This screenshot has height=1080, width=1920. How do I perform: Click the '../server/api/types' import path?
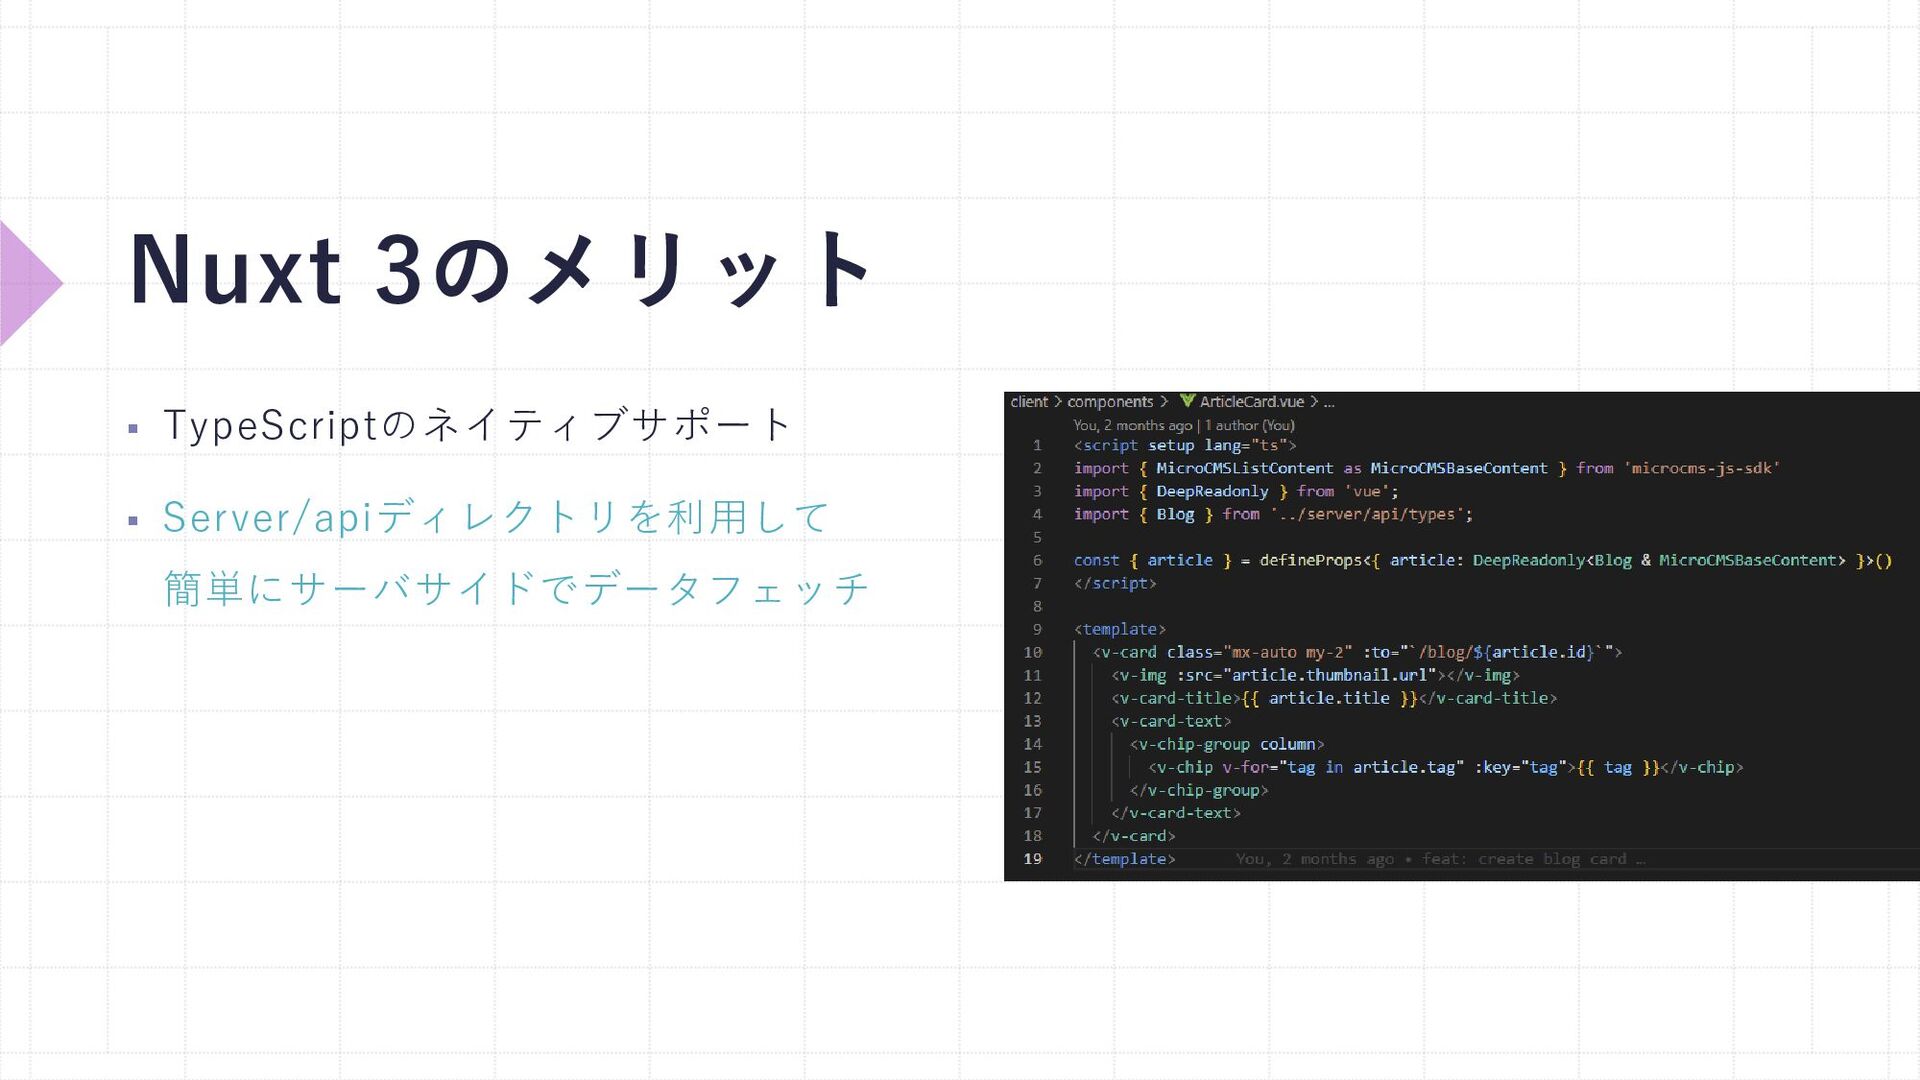click(1367, 514)
